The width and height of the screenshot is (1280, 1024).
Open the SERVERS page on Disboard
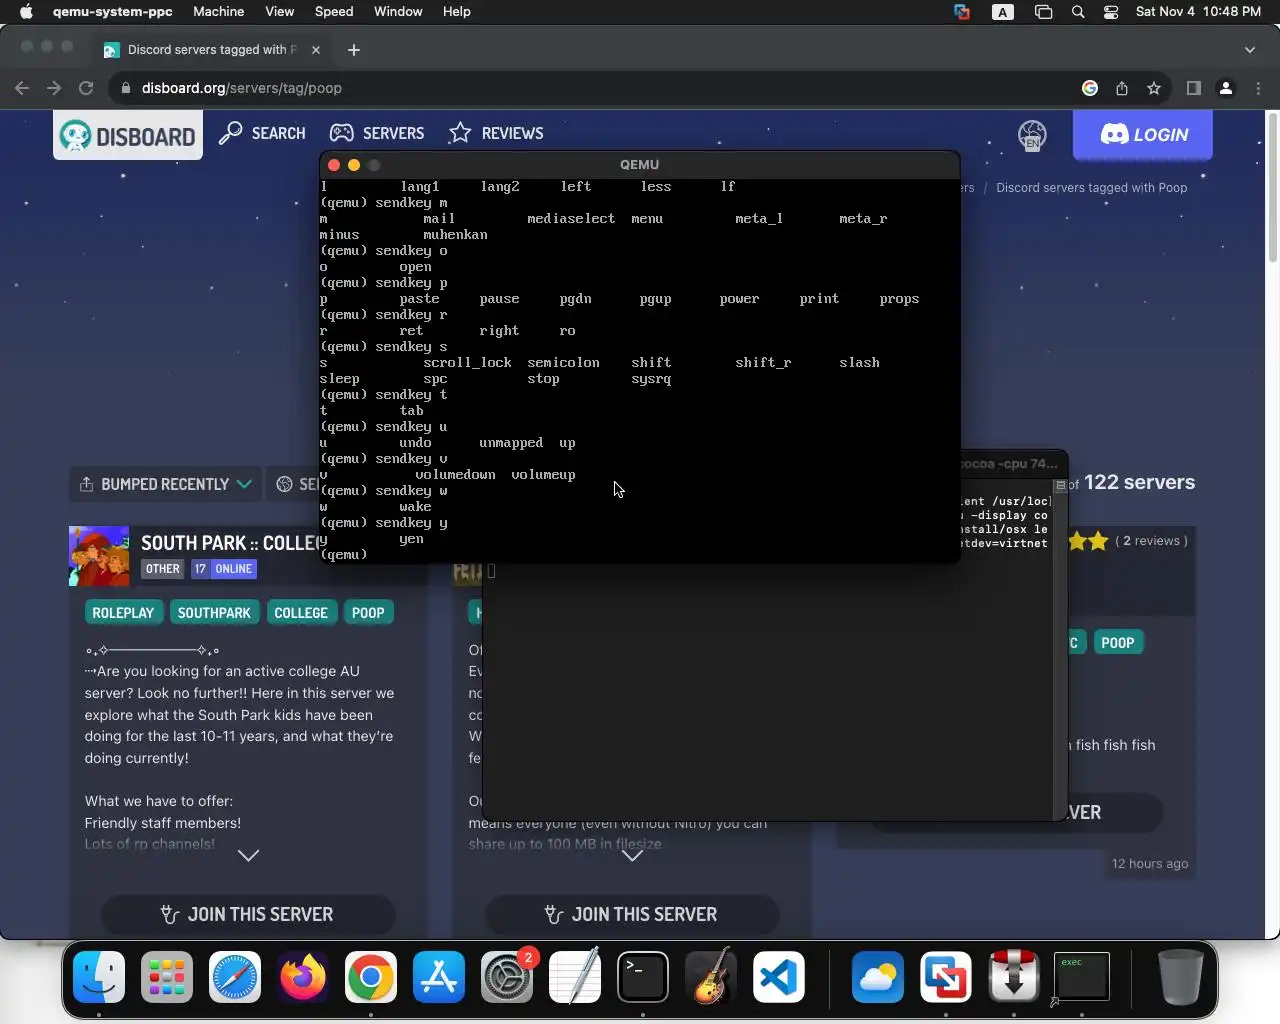click(x=377, y=133)
